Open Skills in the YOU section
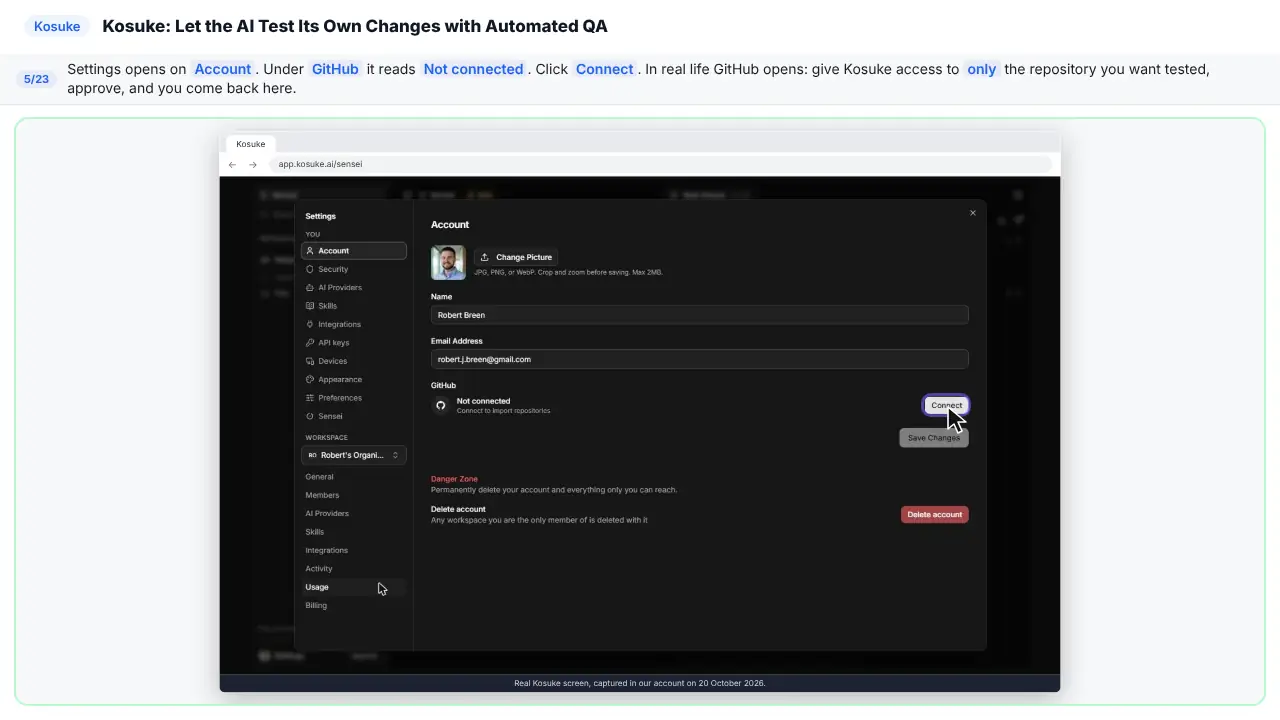 click(x=354, y=306)
